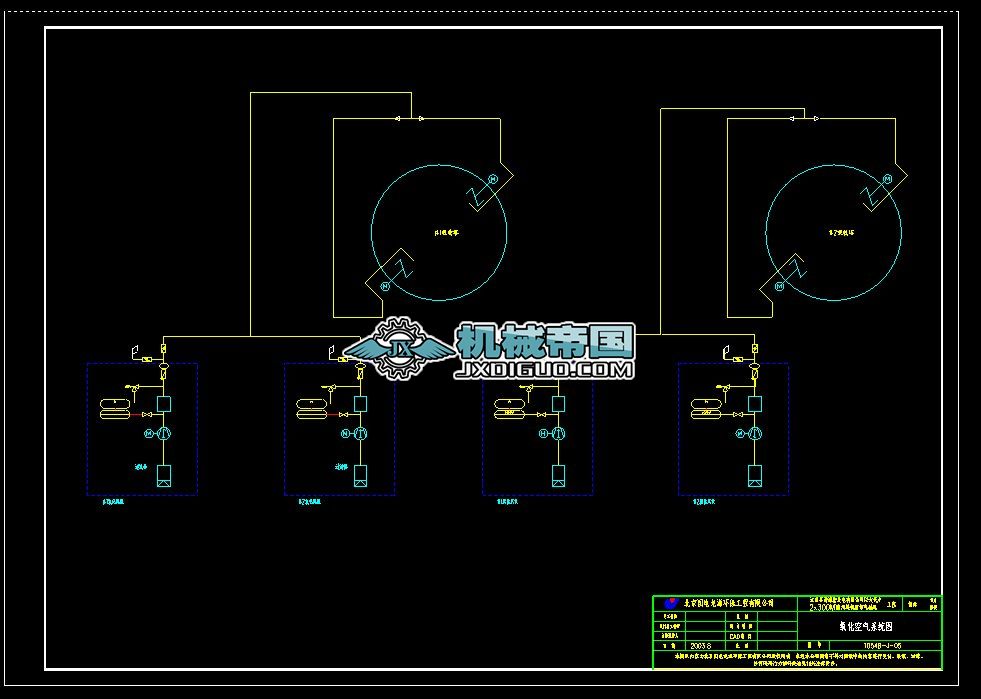
Task: Select the M motor symbol on #1 absorber tower
Action: tap(493, 177)
